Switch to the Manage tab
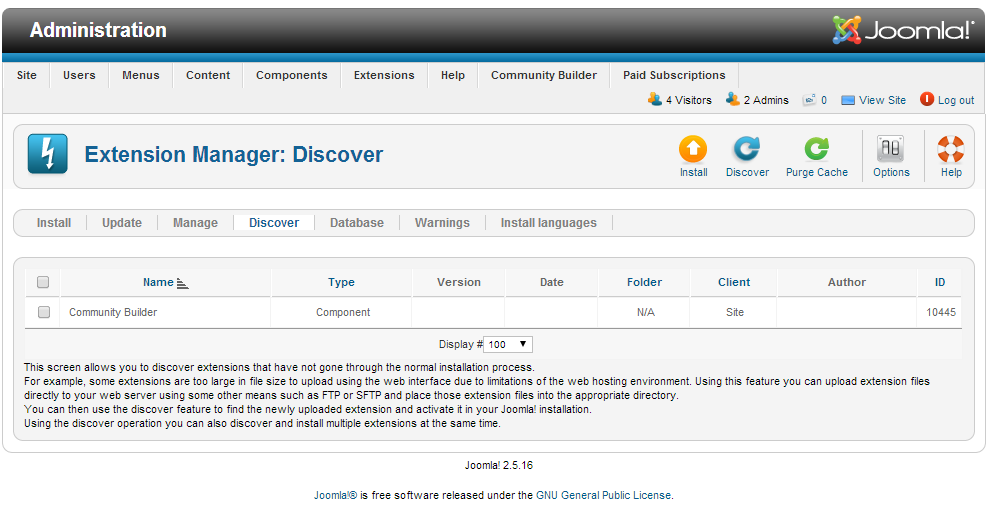Screen dimensions: 993x531 pos(195,222)
